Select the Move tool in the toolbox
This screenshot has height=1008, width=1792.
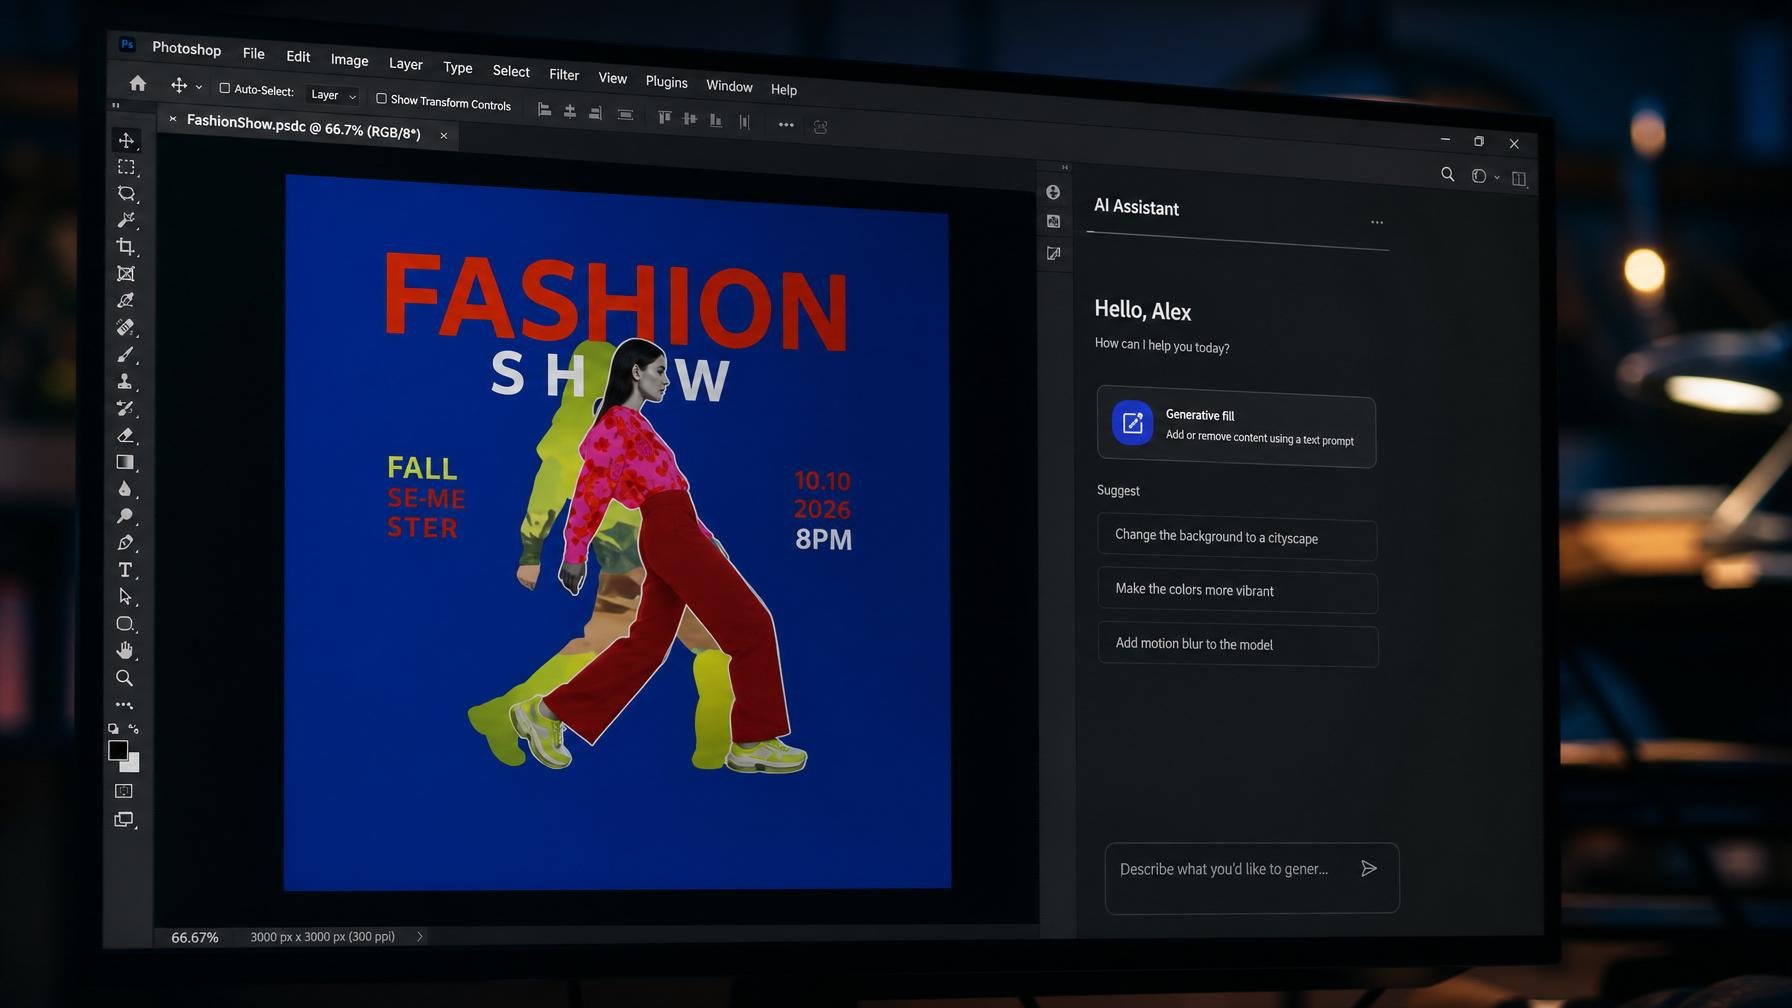[126, 140]
